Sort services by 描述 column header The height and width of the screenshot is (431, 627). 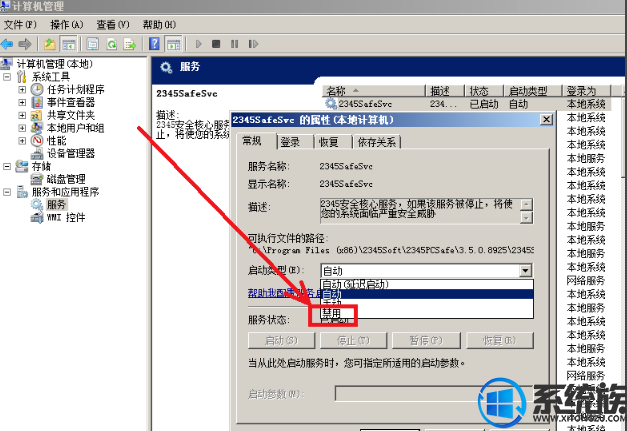pos(445,91)
